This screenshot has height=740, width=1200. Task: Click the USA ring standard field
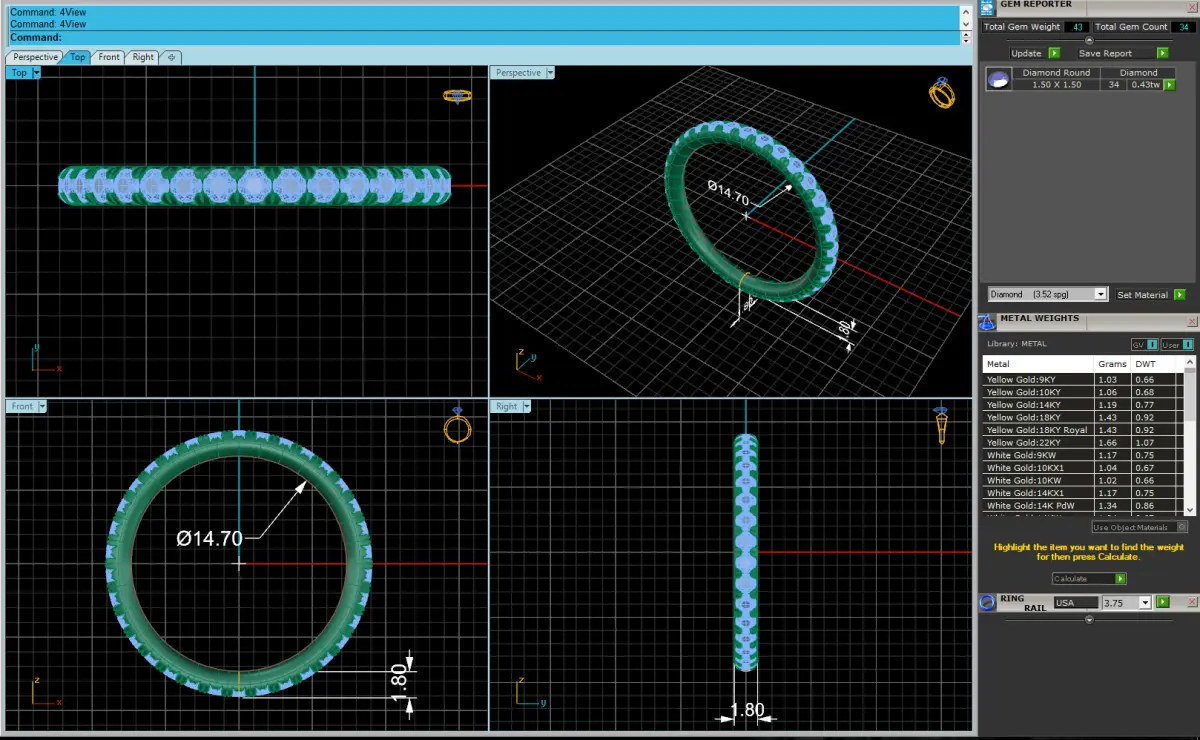(x=1076, y=602)
